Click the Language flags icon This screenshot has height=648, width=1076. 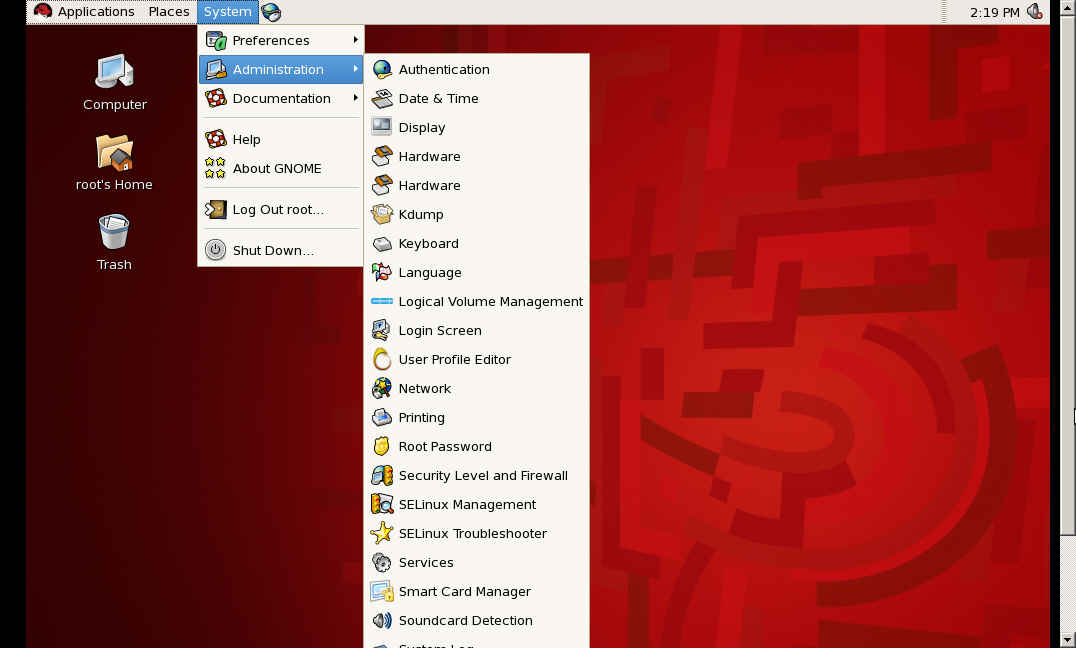(x=382, y=273)
